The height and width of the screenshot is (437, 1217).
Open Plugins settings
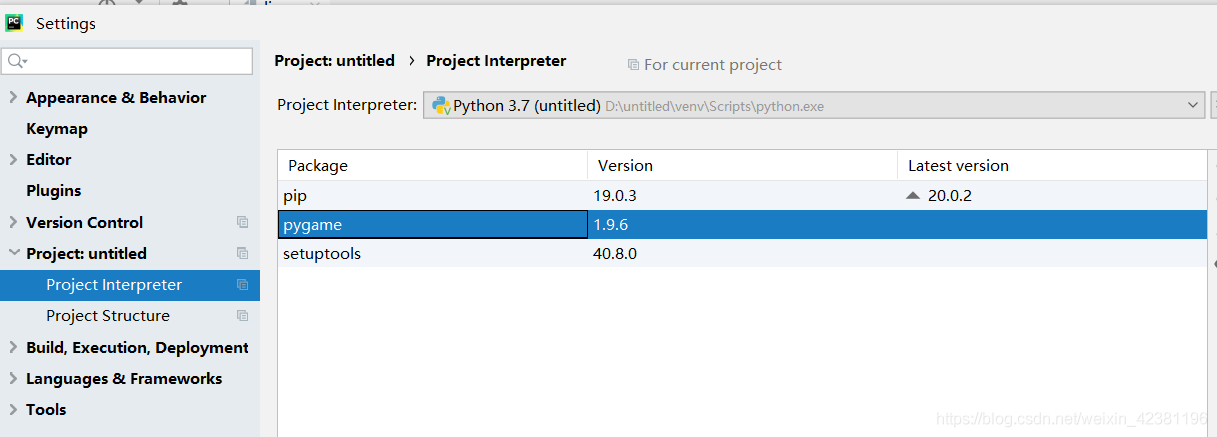[54, 190]
